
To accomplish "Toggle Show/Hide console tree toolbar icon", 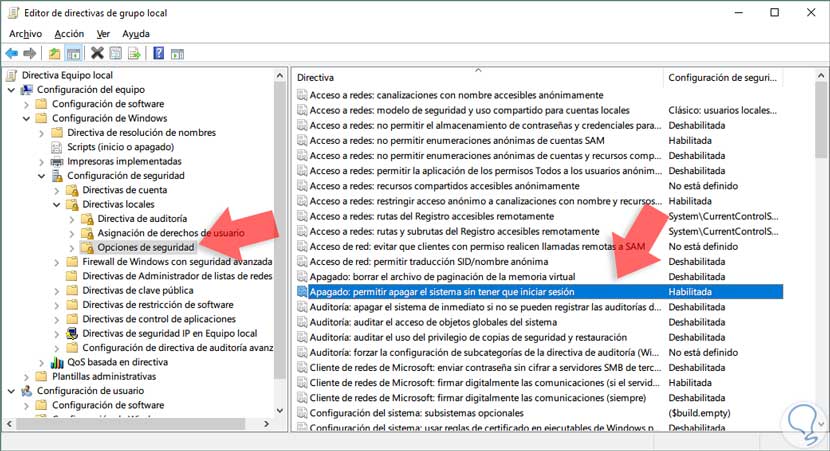I will [74, 53].
